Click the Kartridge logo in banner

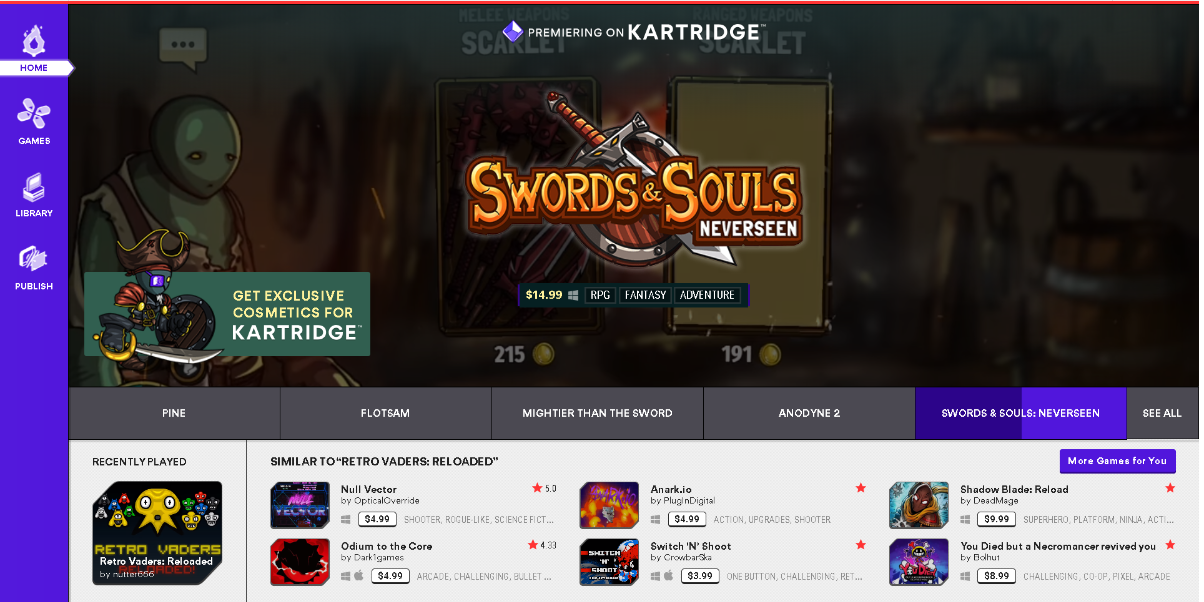pyautogui.click(x=634, y=32)
